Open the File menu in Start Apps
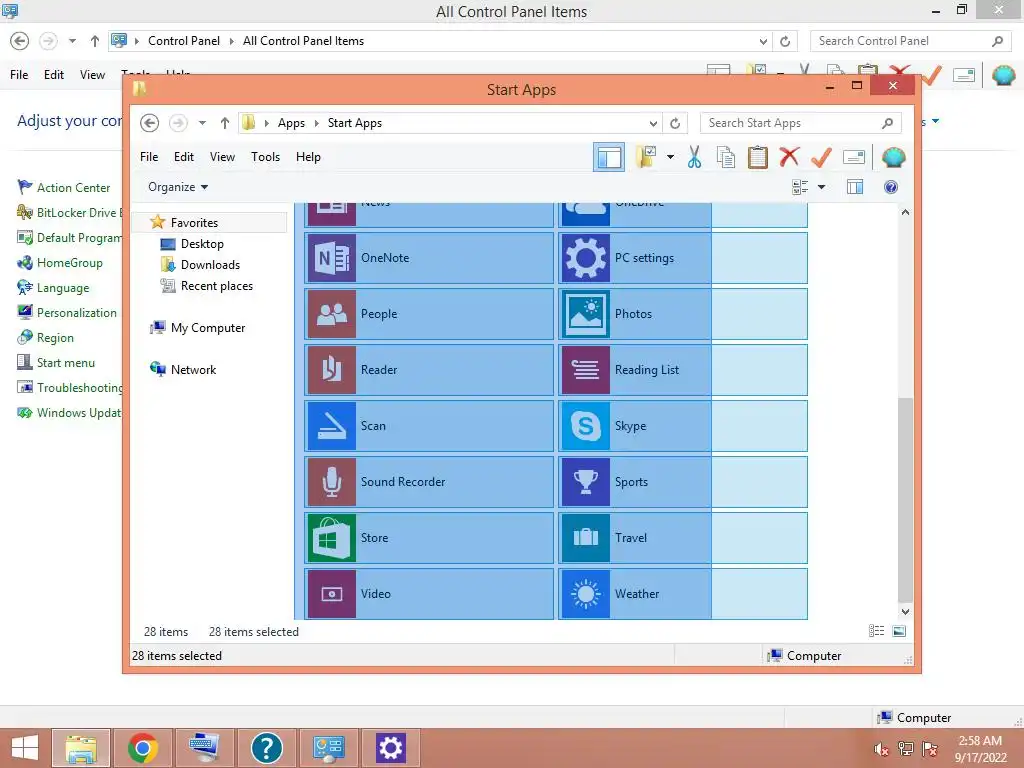 click(x=149, y=157)
